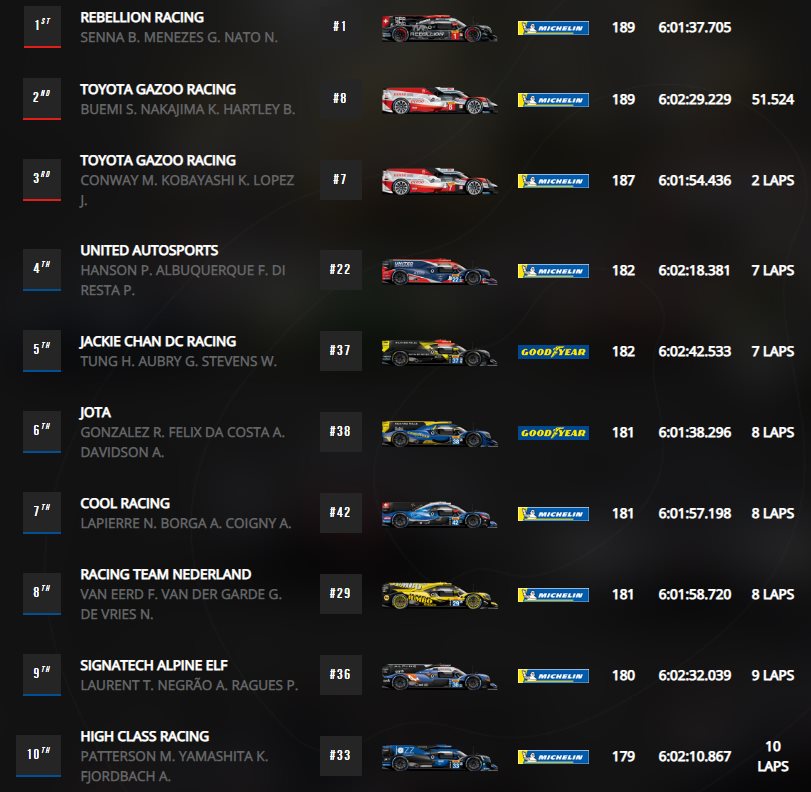Click the Signatech Alpine Elf team name
This screenshot has height=792, width=811.
[x=154, y=666]
